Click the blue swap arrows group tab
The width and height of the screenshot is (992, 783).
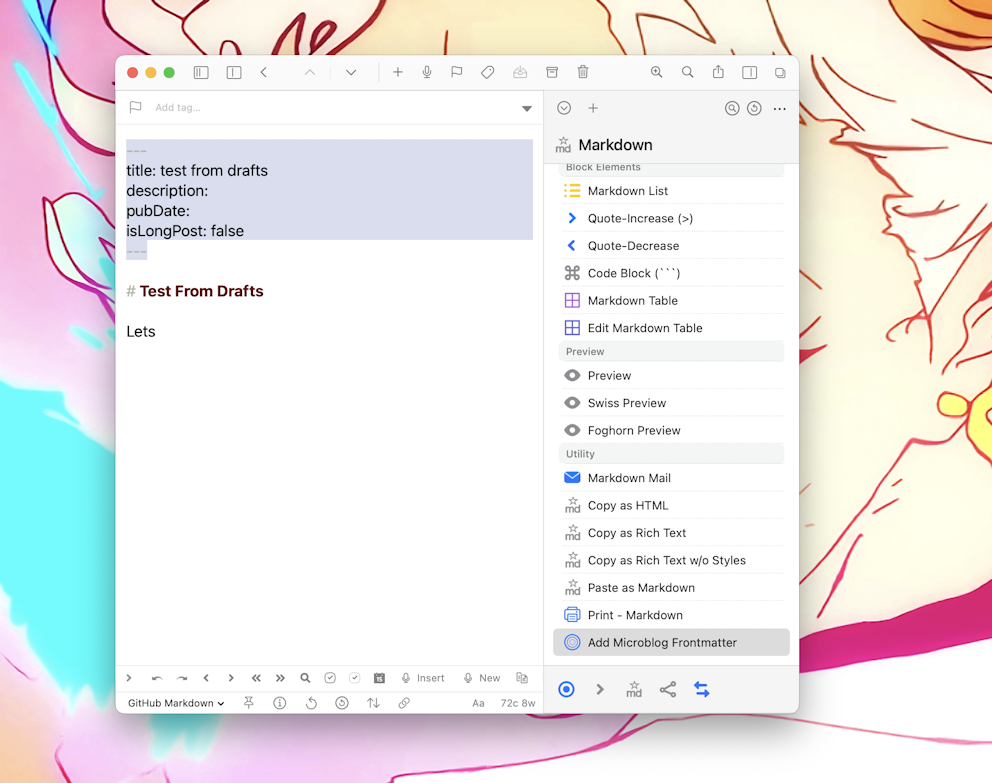coord(702,689)
